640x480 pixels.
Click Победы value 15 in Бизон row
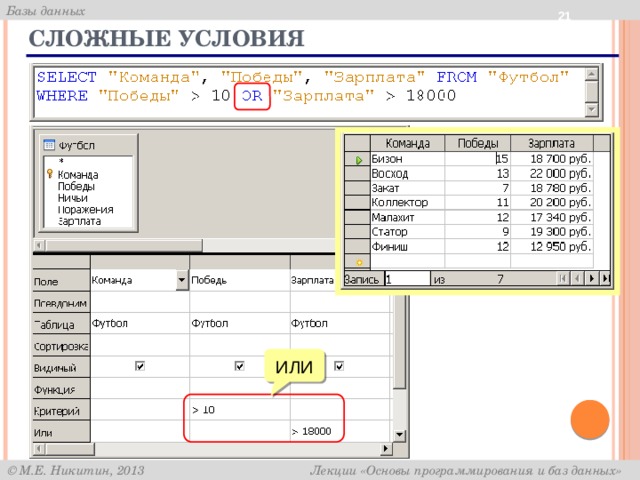[x=478, y=158]
